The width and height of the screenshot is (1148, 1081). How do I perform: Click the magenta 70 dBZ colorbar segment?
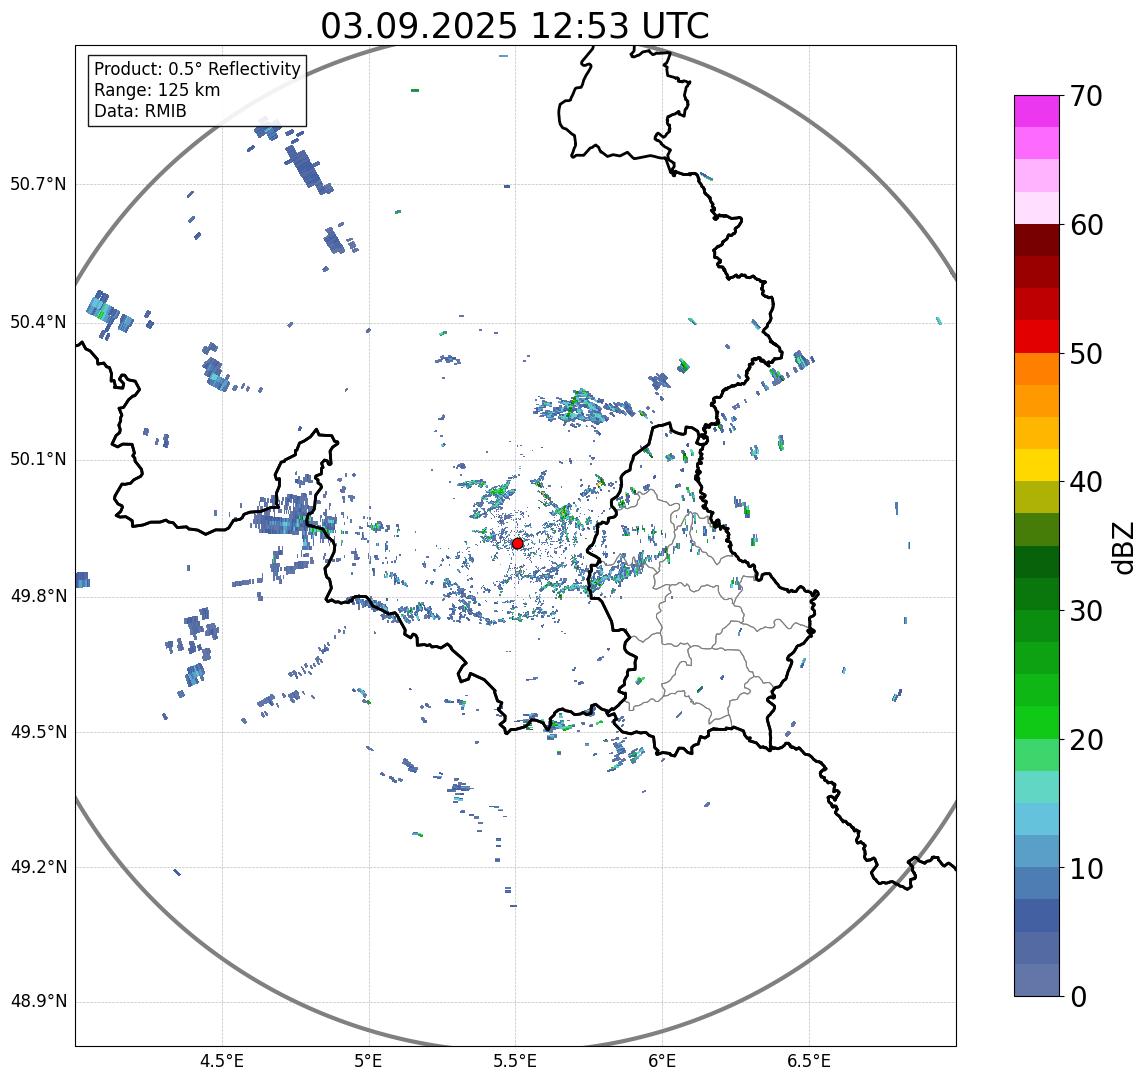[1037, 111]
